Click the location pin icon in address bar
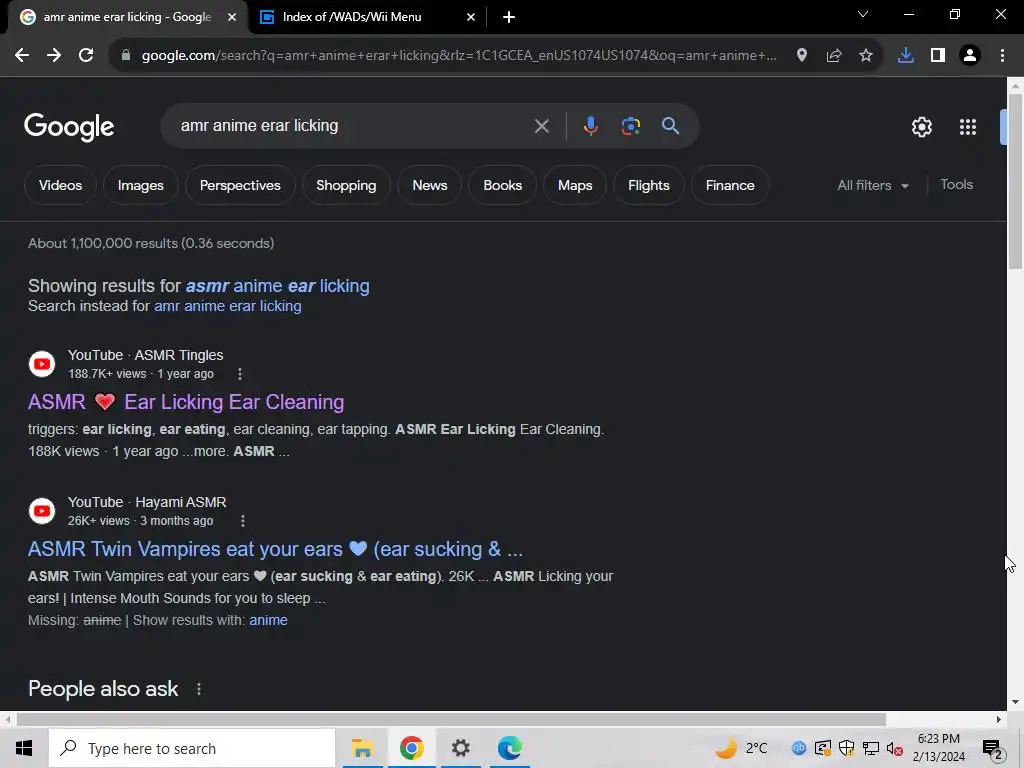Viewport: 1024px width, 768px height. pos(802,56)
